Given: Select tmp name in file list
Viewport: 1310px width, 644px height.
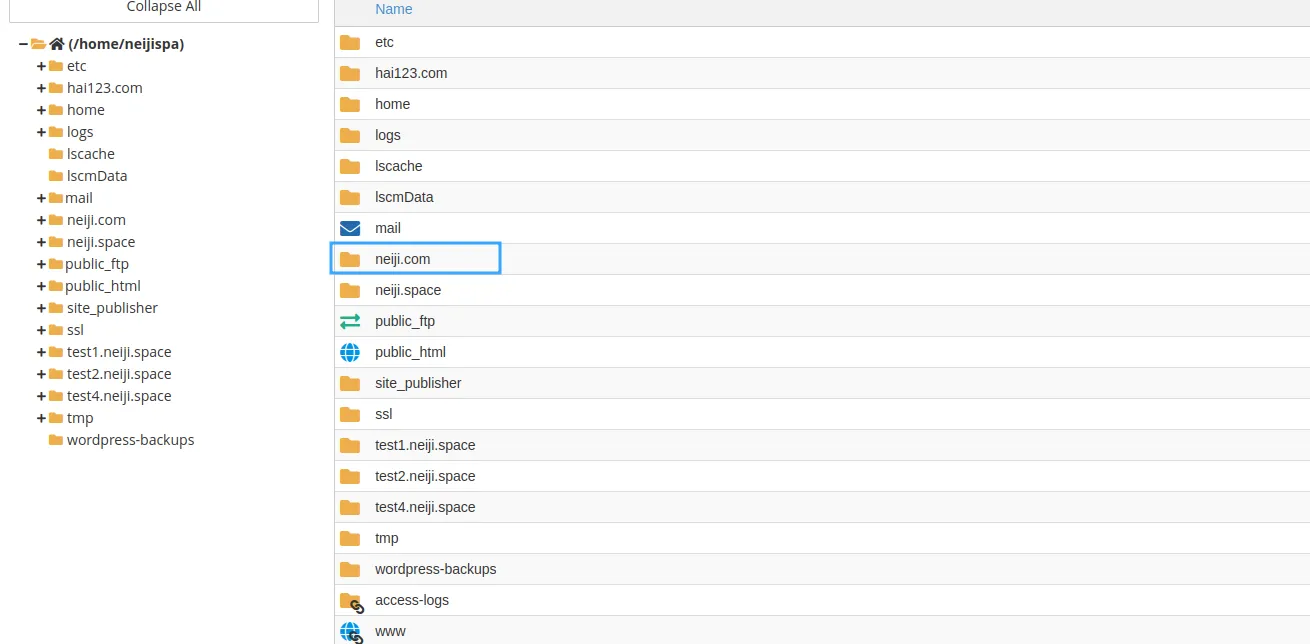Looking at the screenshot, I should coord(387,538).
